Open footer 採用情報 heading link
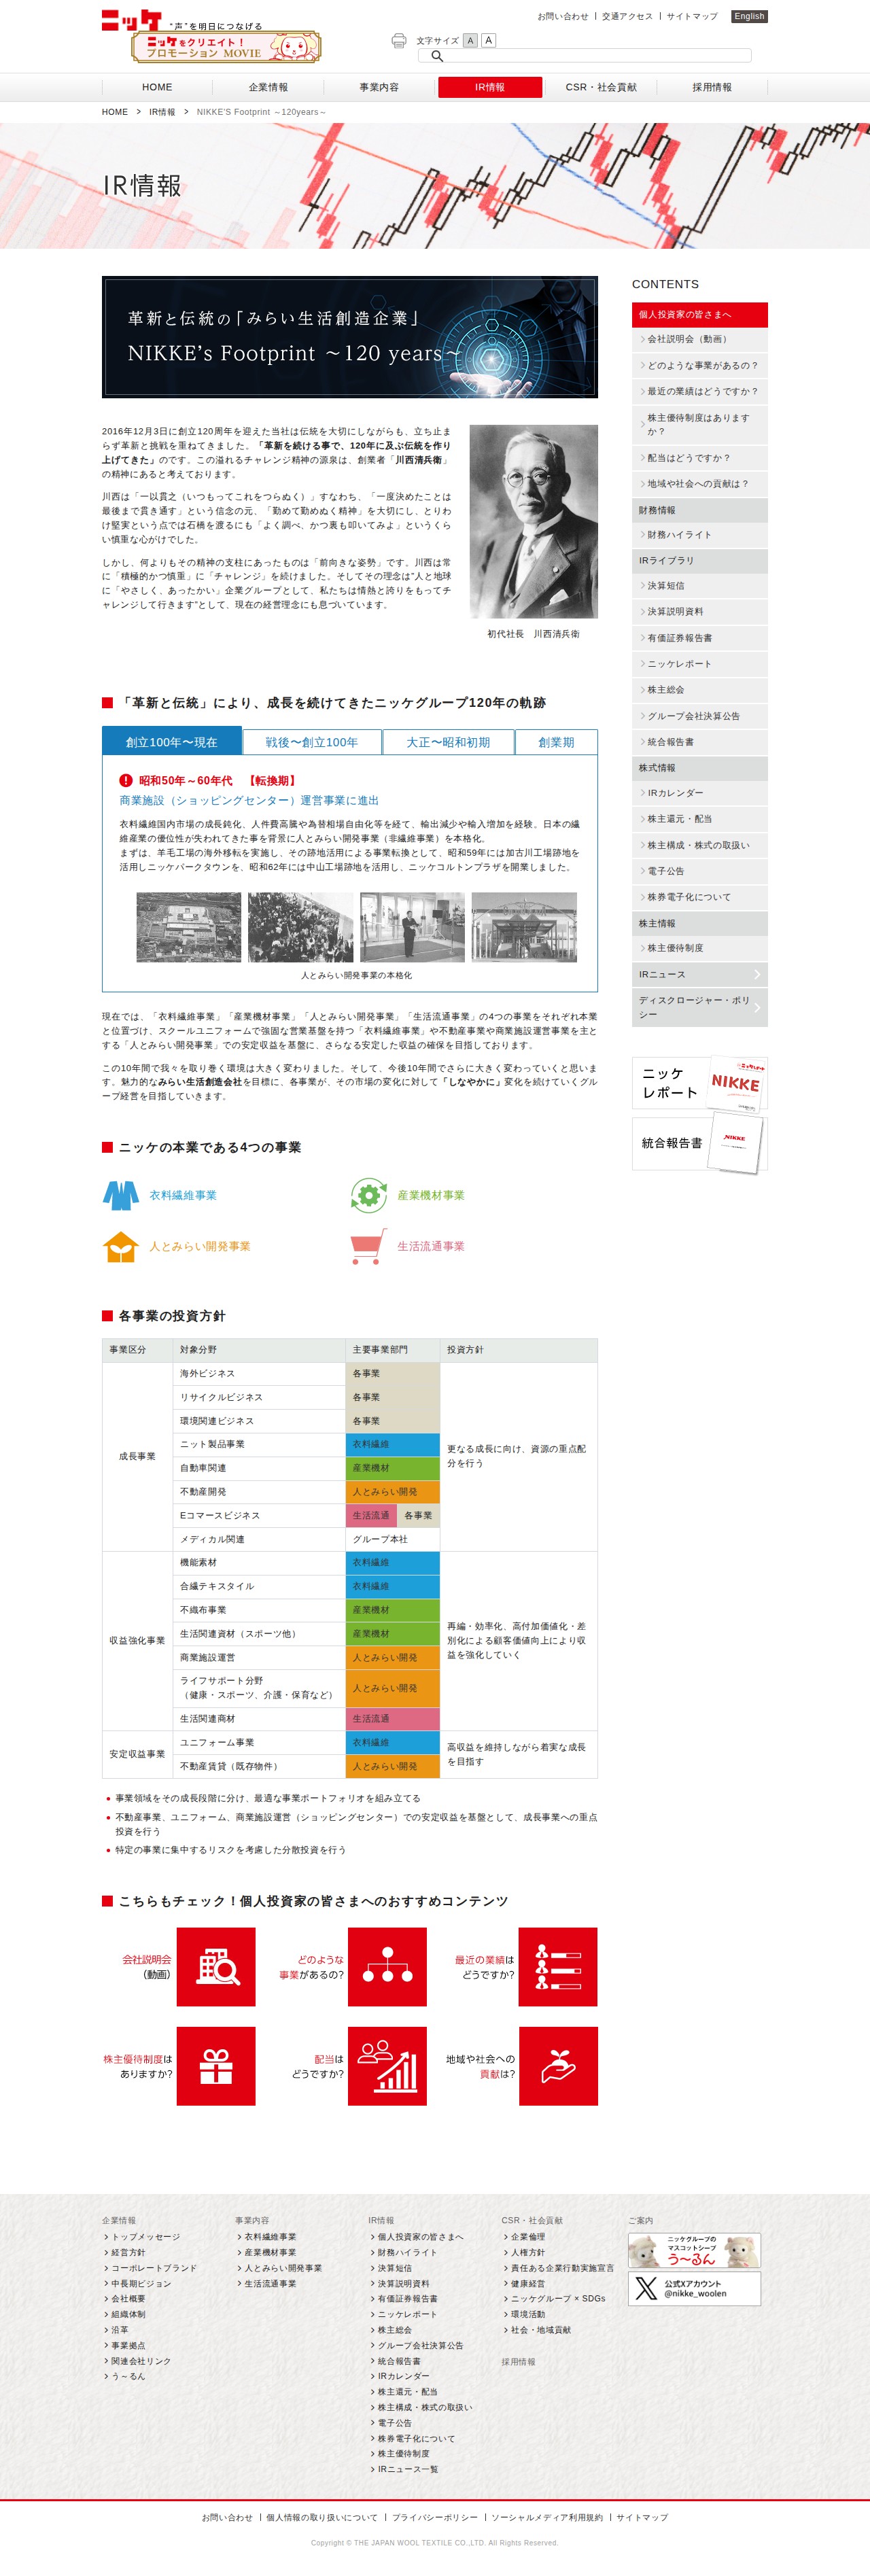870x2576 pixels. pos(518,2362)
